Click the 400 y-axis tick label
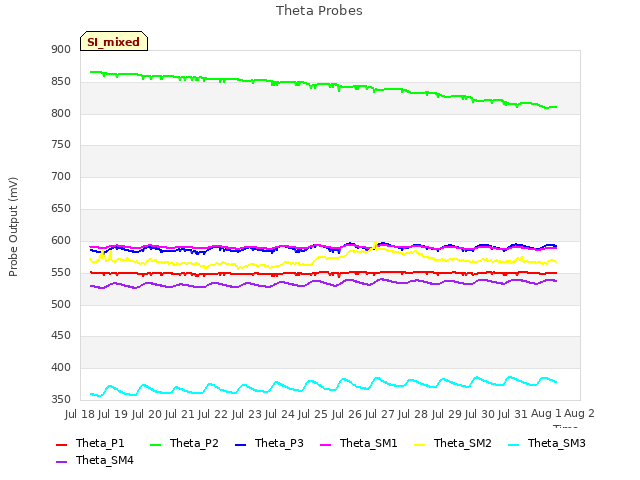Screen dimensions: 640x480 pos(61,367)
